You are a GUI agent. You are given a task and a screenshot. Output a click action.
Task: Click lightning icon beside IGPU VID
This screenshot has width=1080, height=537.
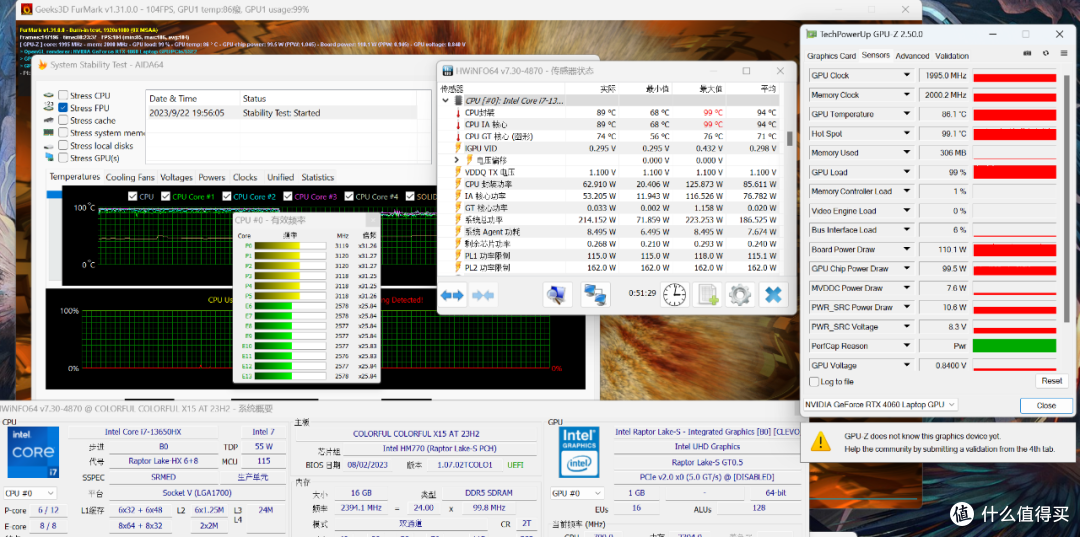pyautogui.click(x=458, y=148)
